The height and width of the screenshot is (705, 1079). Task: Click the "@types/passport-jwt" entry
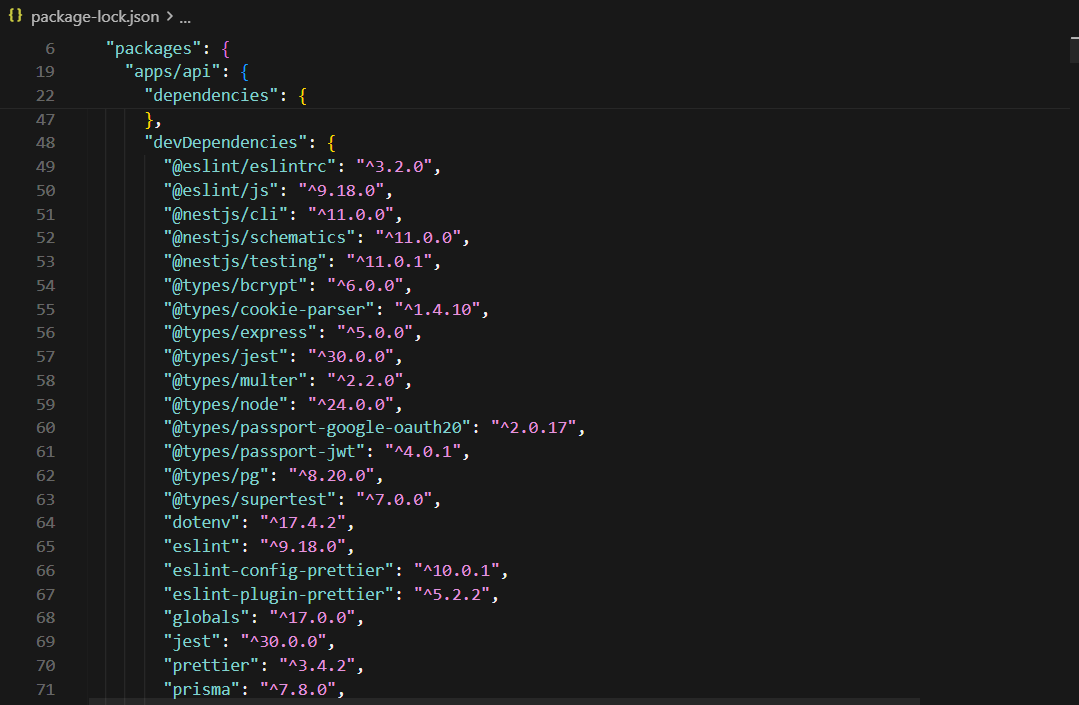pos(317,451)
